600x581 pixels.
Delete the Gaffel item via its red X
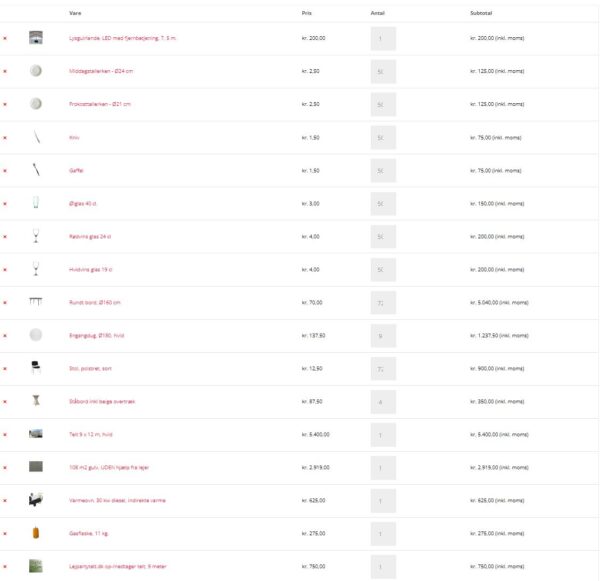[5, 171]
